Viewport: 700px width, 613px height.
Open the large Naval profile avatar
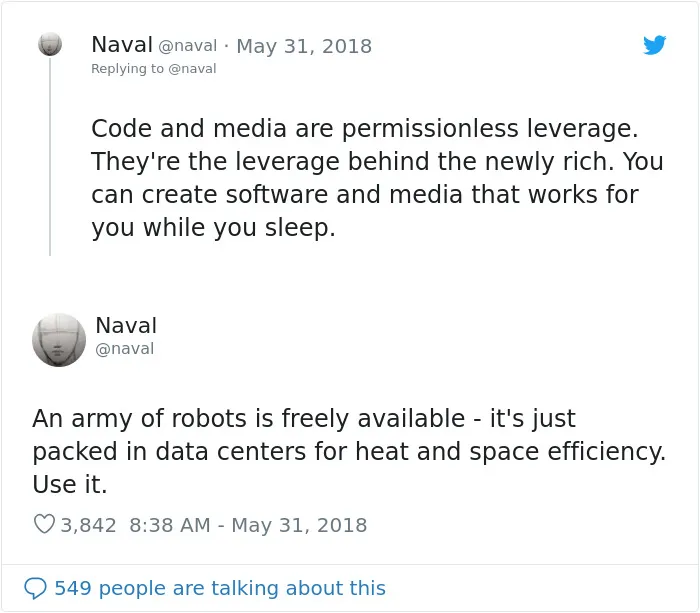(59, 340)
